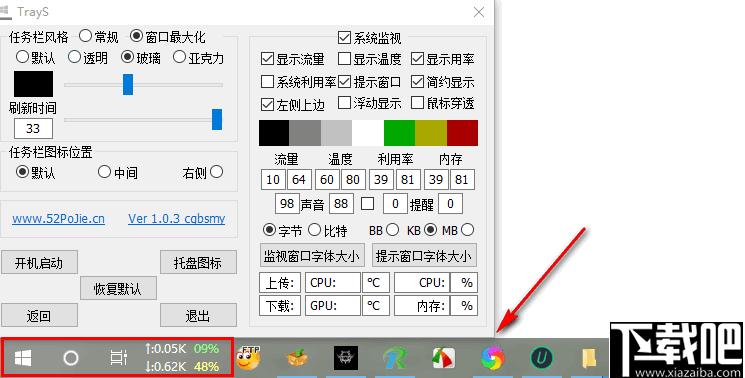Click 恢复默认 to reset settings

[118, 288]
